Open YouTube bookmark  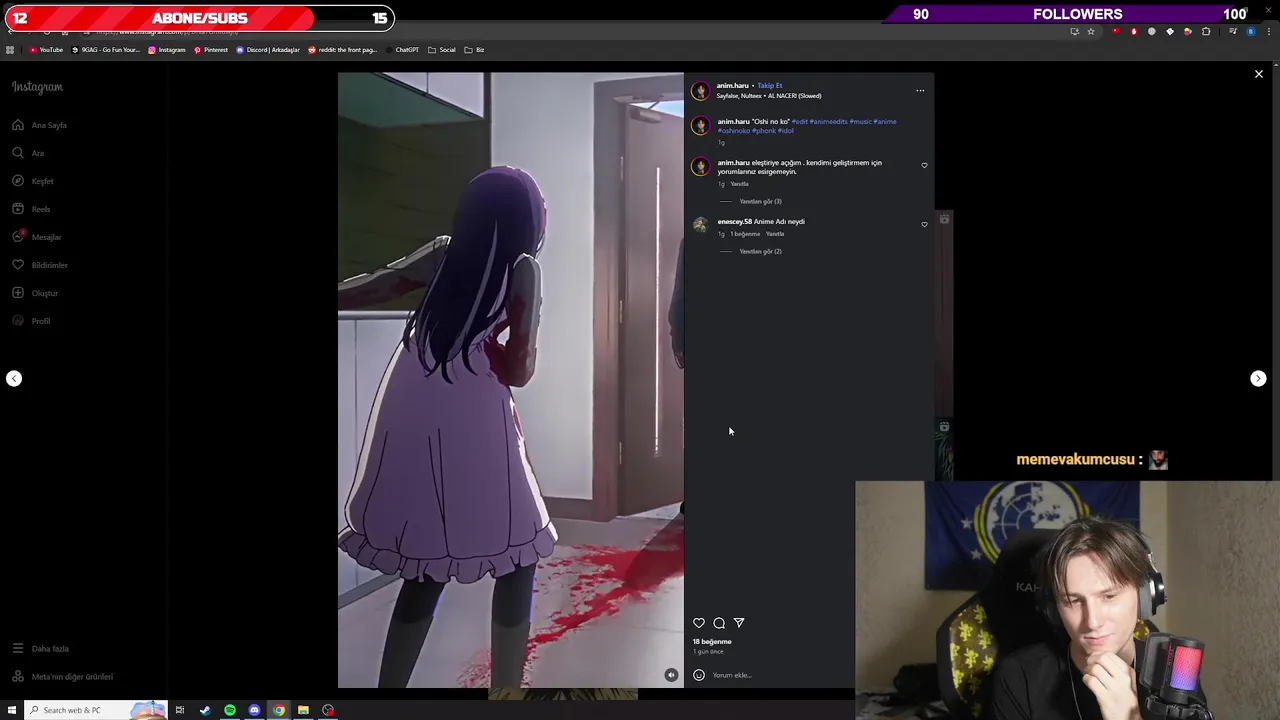(x=46, y=50)
